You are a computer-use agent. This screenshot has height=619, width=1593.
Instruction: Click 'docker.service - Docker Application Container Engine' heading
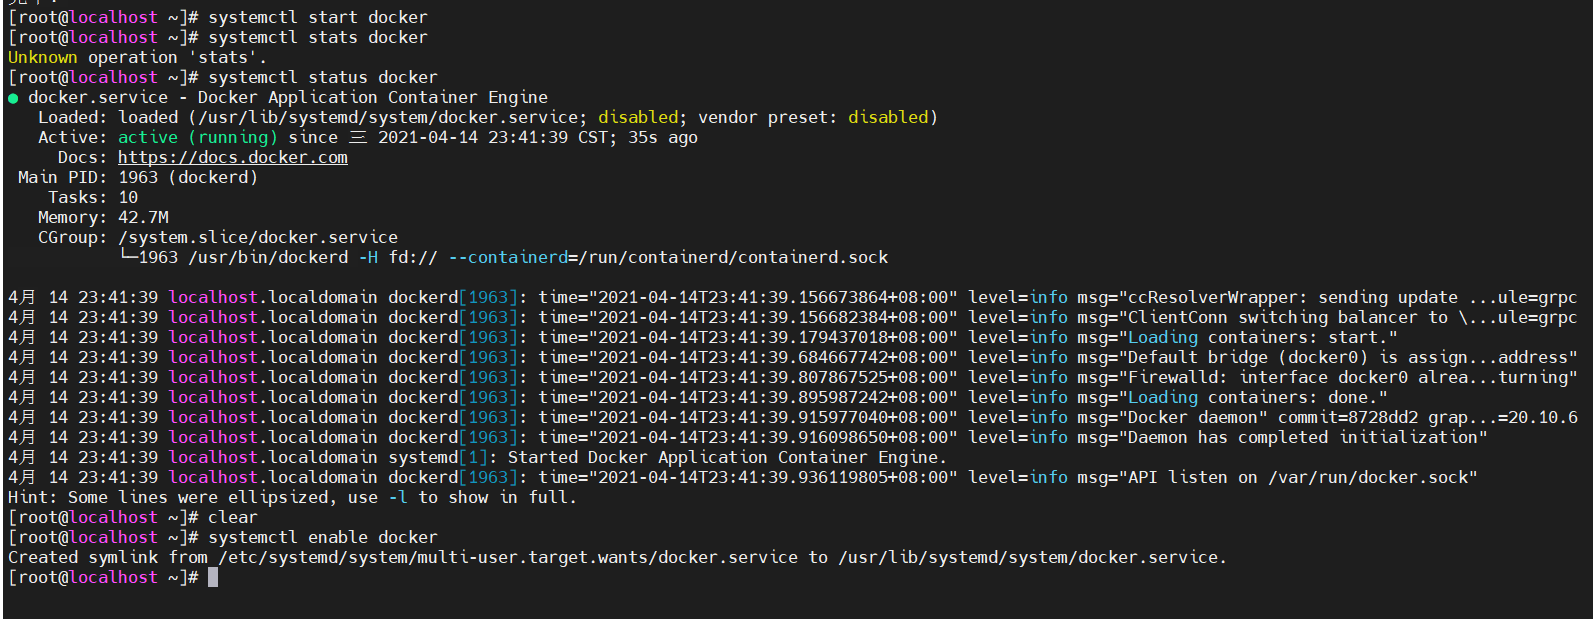(x=288, y=97)
